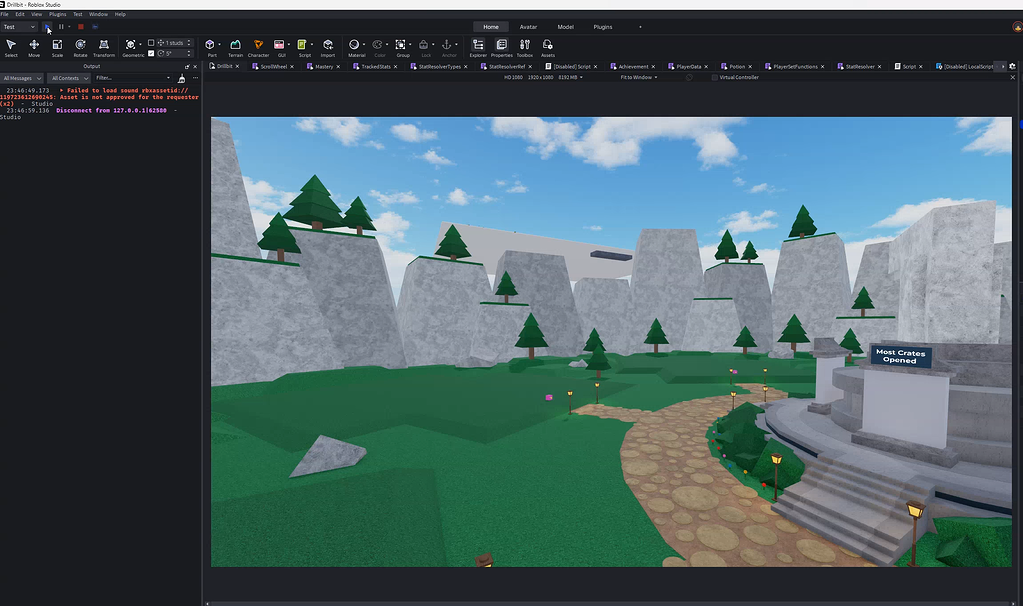The width and height of the screenshot is (1023, 606).
Task: Open the All Messages filter dropdown
Action: point(22,78)
